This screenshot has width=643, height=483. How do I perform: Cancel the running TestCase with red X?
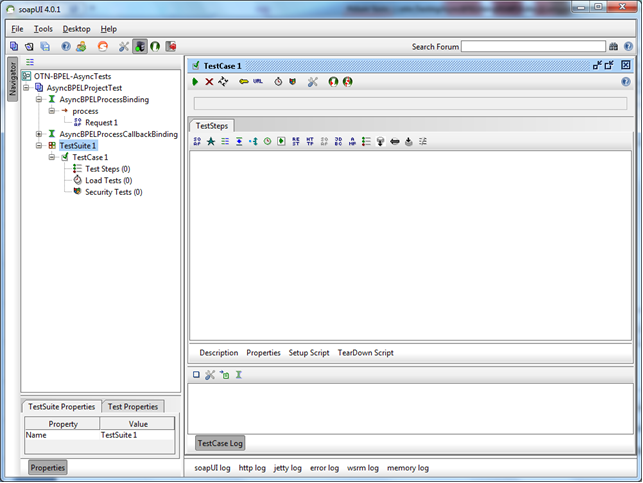[209, 82]
